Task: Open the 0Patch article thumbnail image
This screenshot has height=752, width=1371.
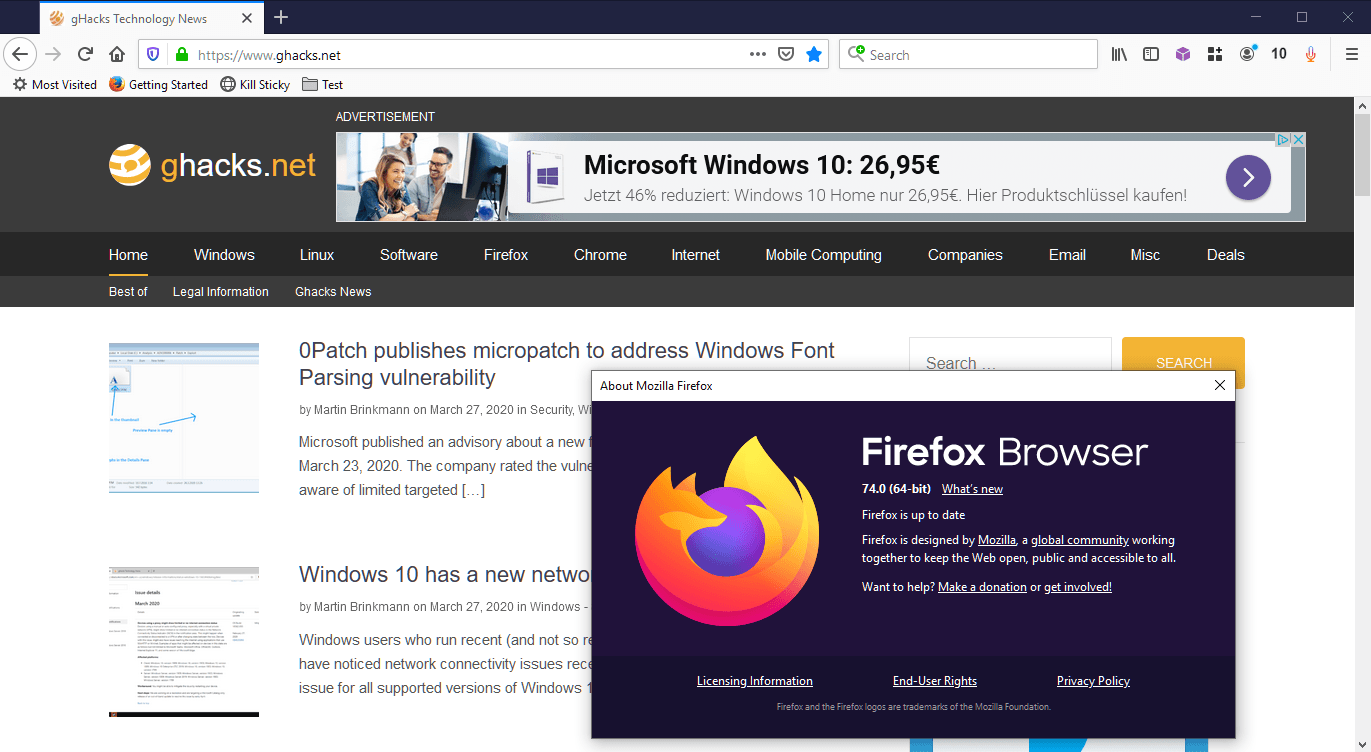Action: [184, 418]
